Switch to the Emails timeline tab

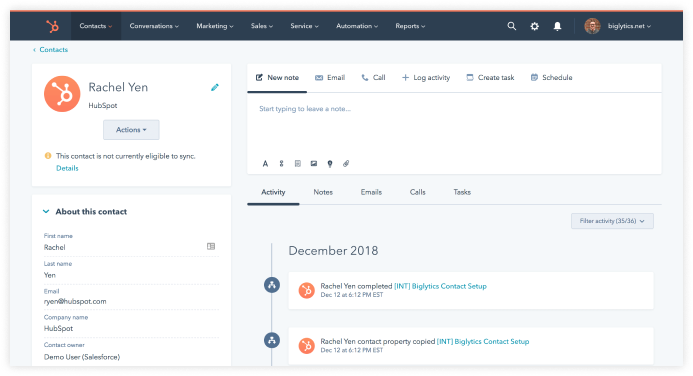tap(371, 192)
